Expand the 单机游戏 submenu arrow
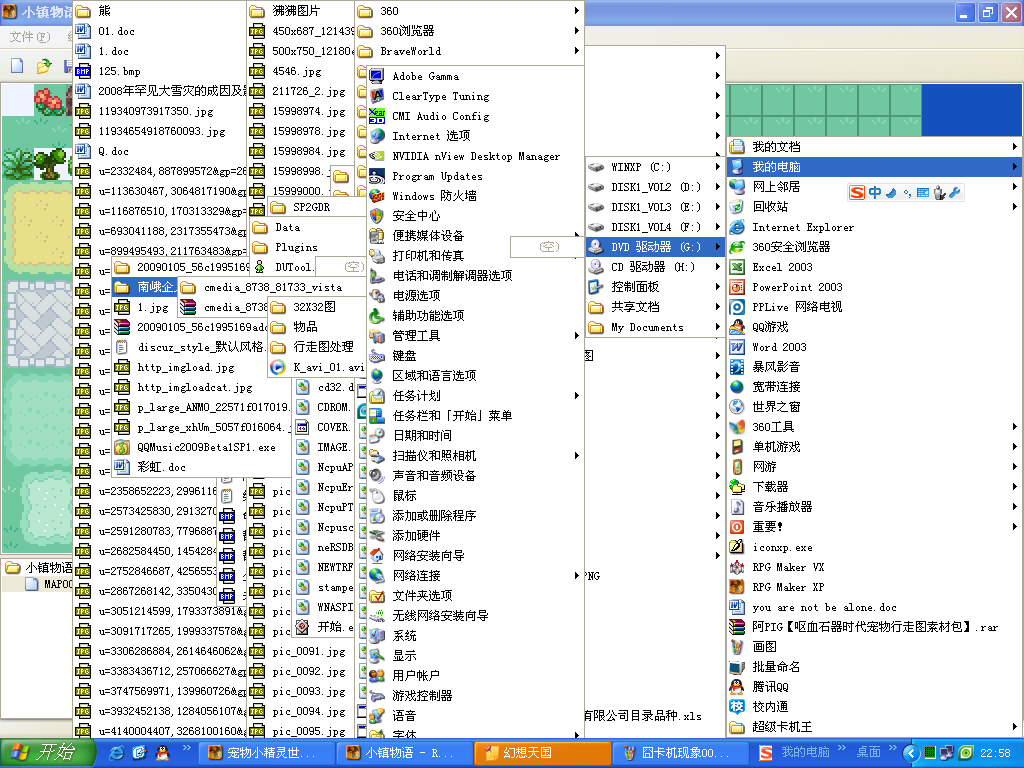 (x=1015, y=447)
